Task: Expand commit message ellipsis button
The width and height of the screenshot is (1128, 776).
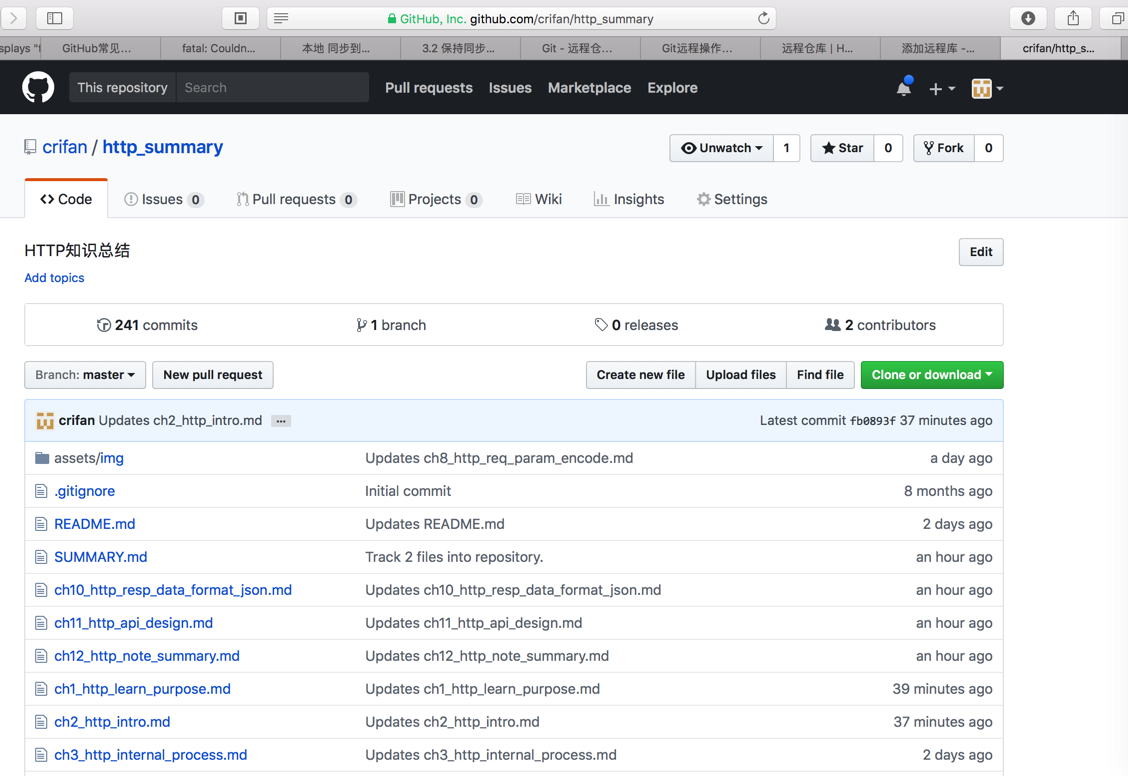Action: coord(281,421)
